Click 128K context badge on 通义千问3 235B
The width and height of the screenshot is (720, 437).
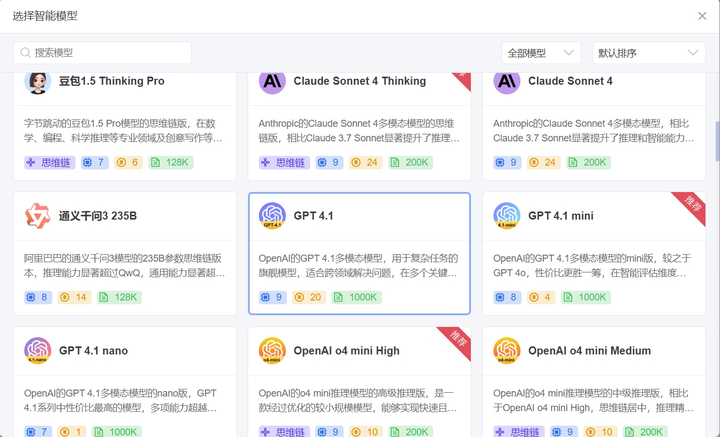tap(119, 297)
